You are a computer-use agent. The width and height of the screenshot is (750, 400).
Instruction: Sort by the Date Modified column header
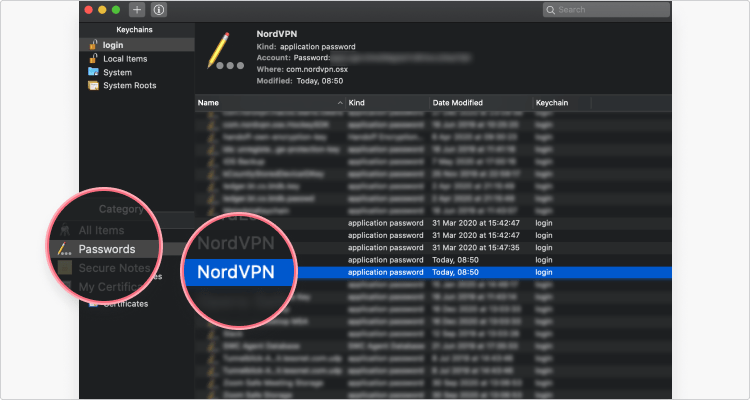coord(481,103)
